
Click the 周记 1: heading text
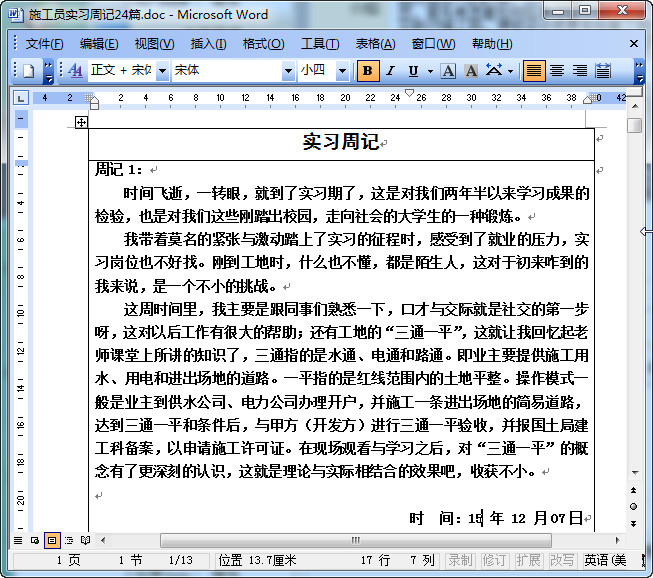tap(119, 169)
